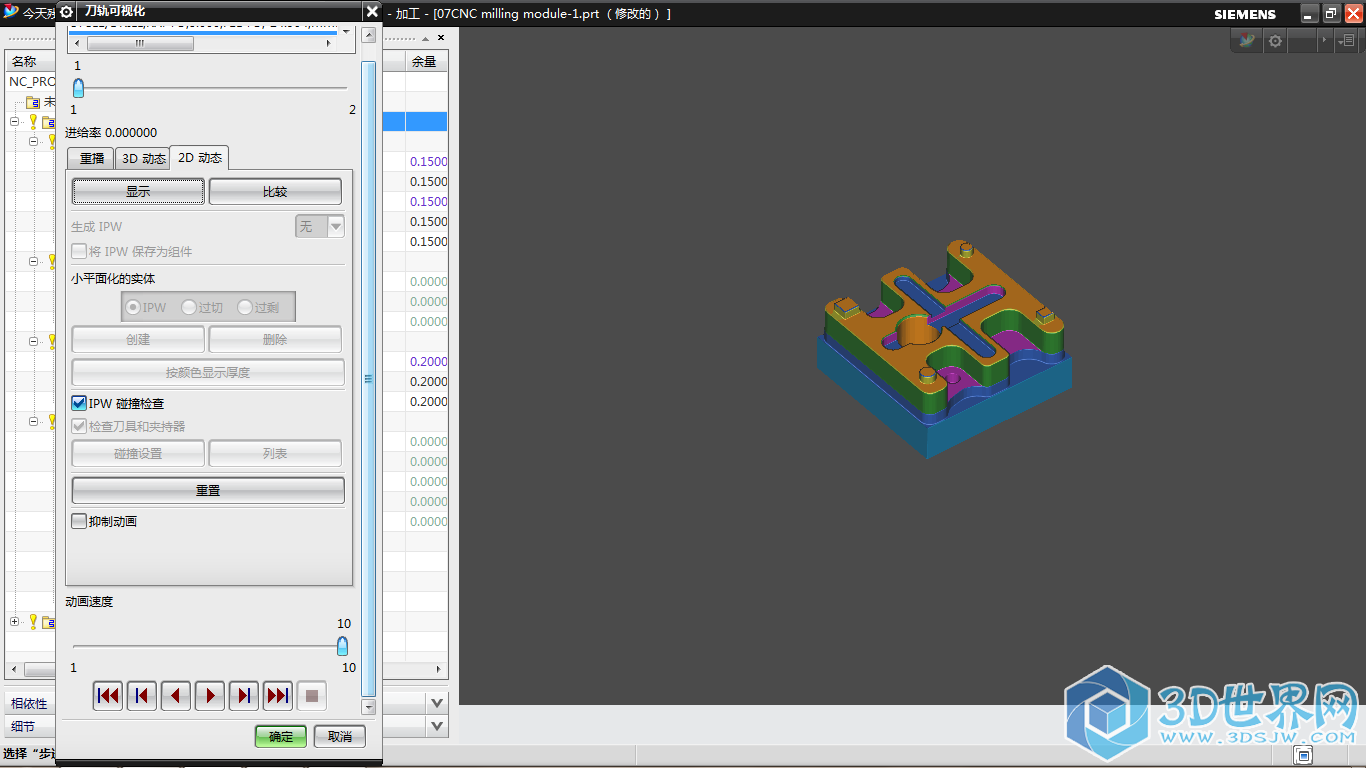Select the 过切 radio button

[x=189, y=307]
